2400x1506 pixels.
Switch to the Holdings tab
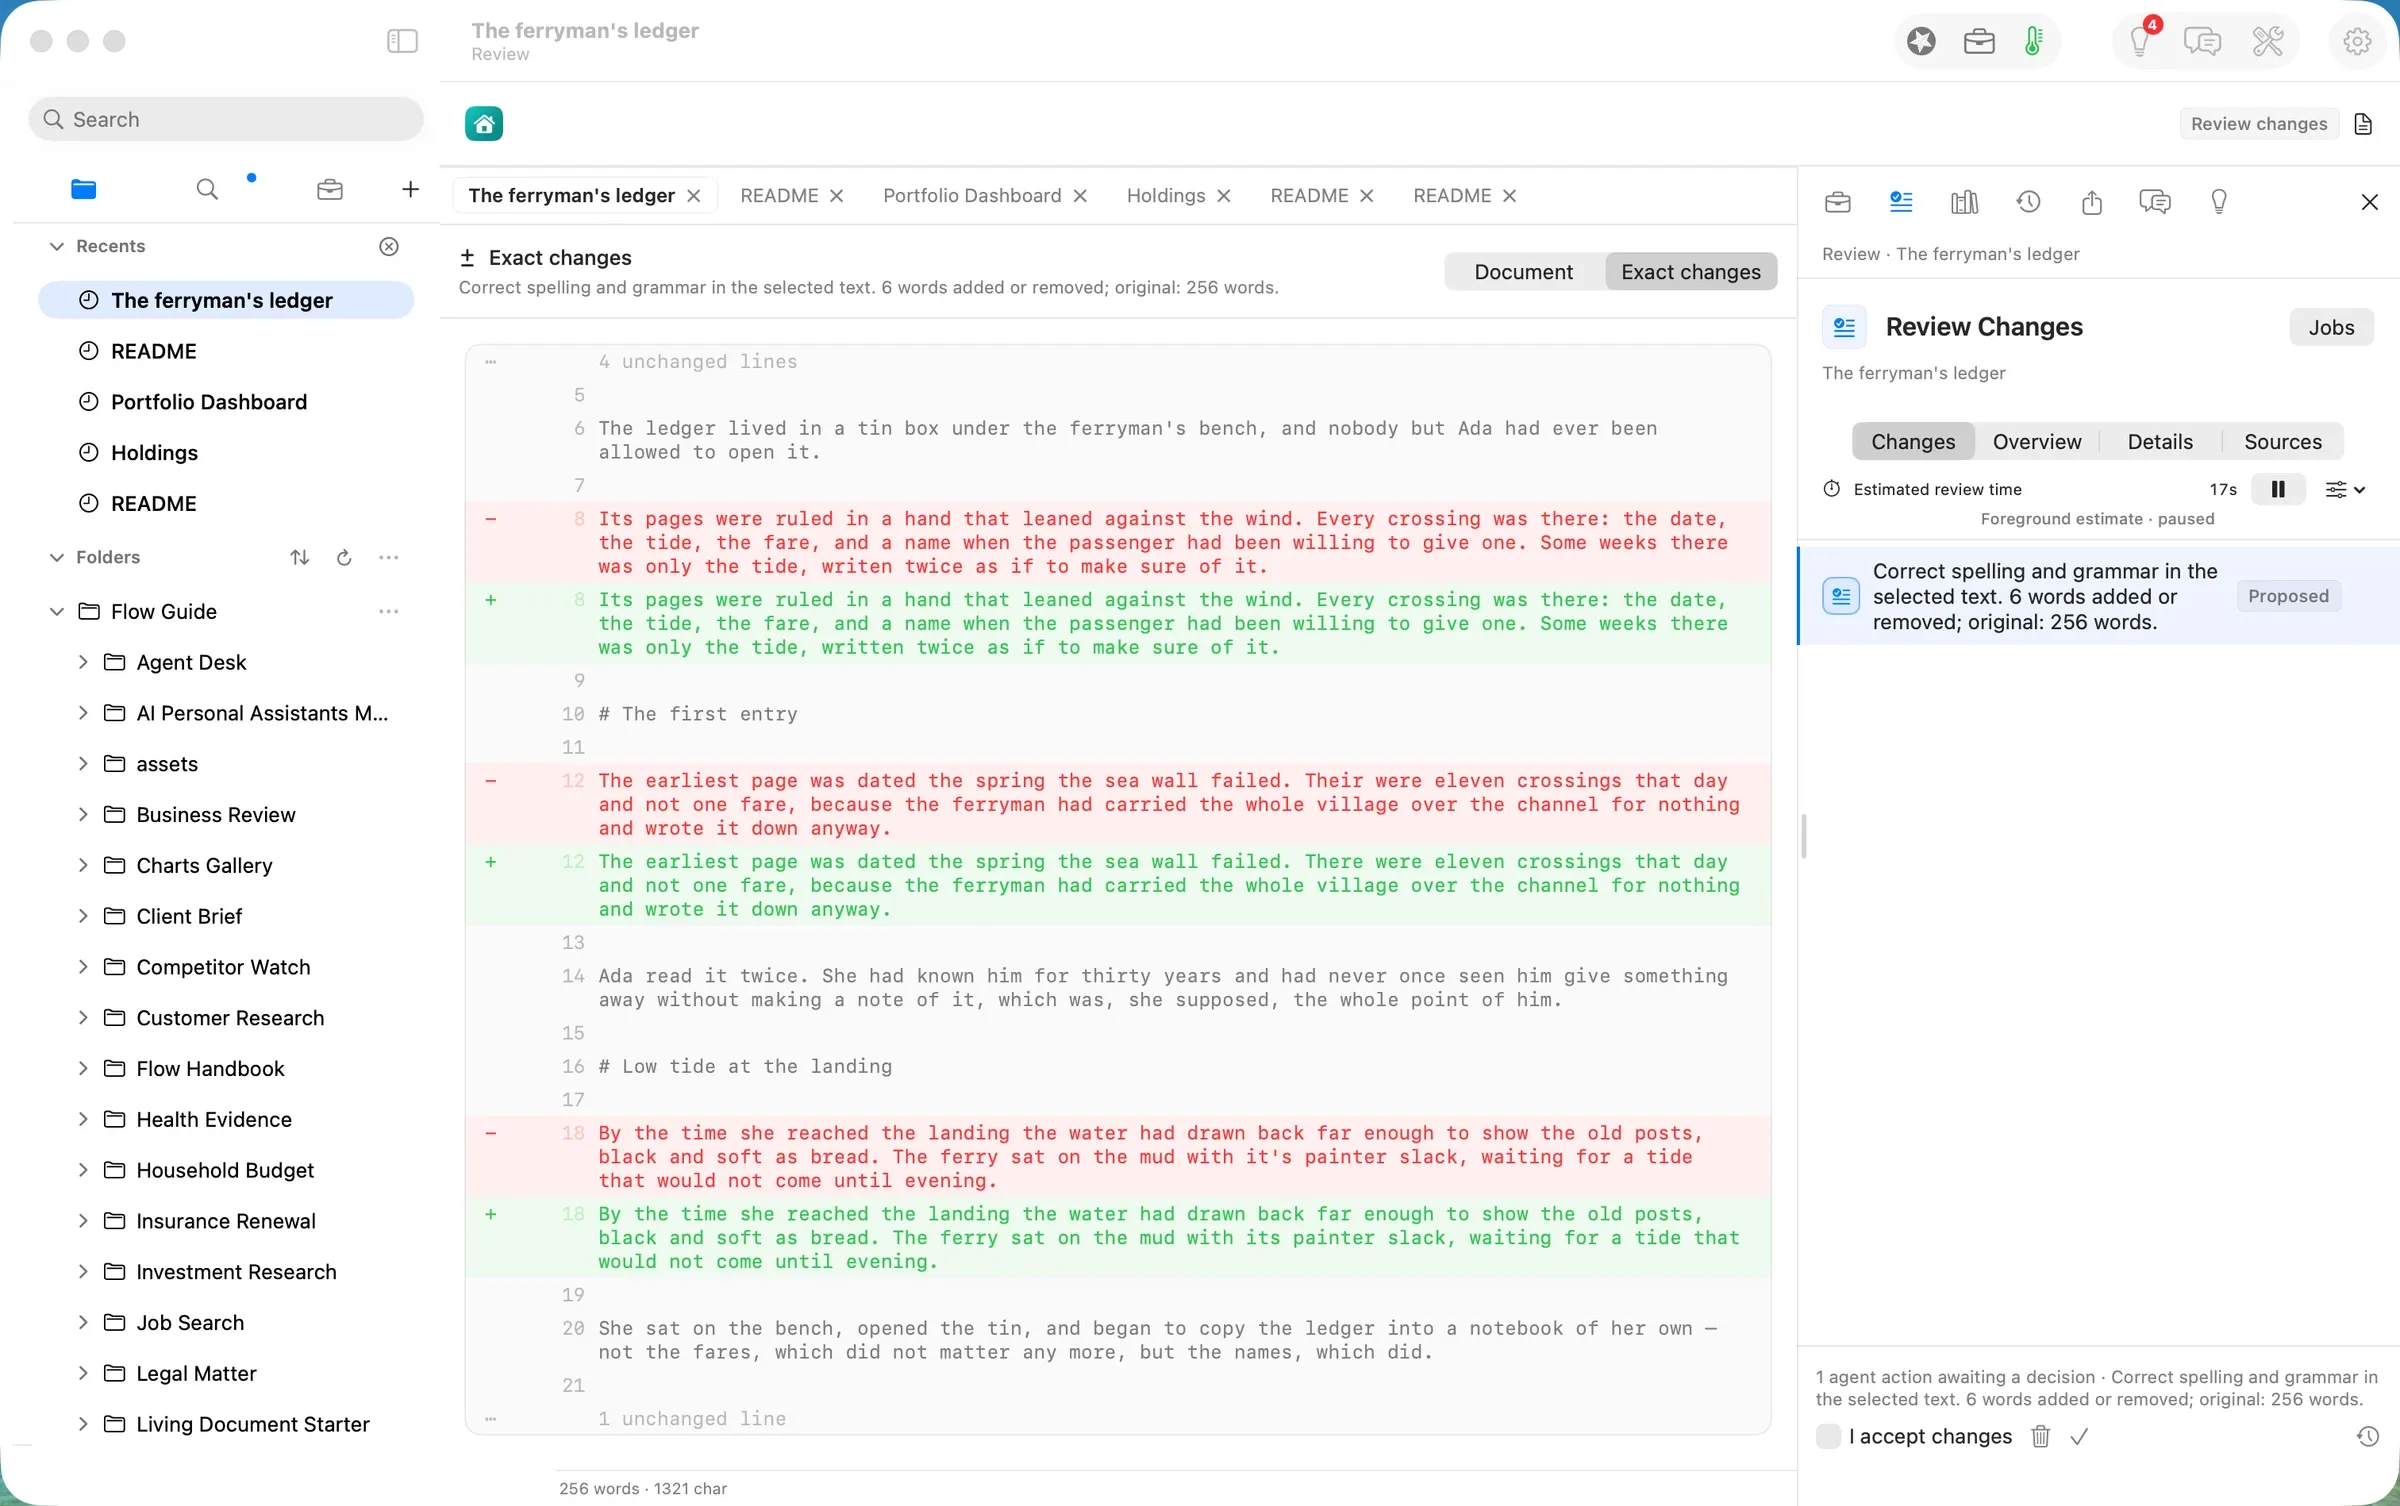pyautogui.click(x=1166, y=196)
